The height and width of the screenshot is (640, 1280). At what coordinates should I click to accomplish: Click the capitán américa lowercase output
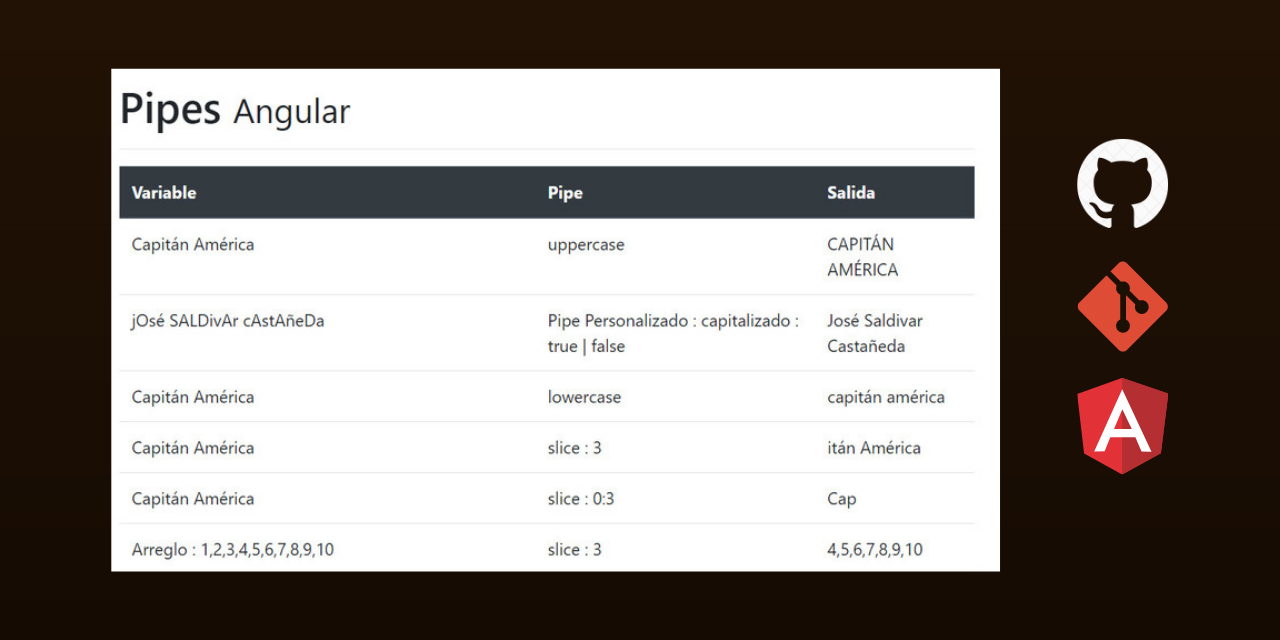click(x=886, y=397)
